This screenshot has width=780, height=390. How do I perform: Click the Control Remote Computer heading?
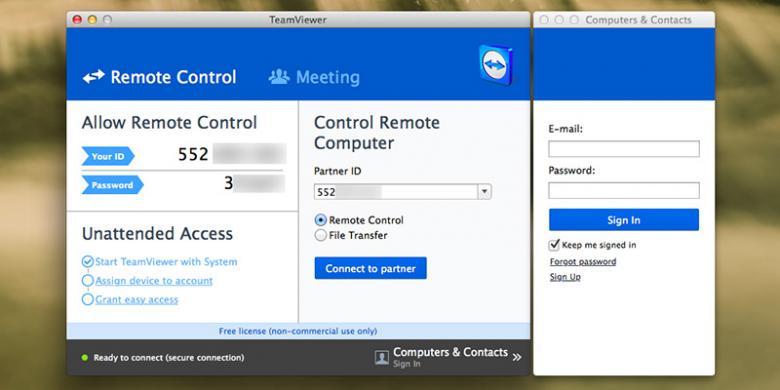[377, 133]
